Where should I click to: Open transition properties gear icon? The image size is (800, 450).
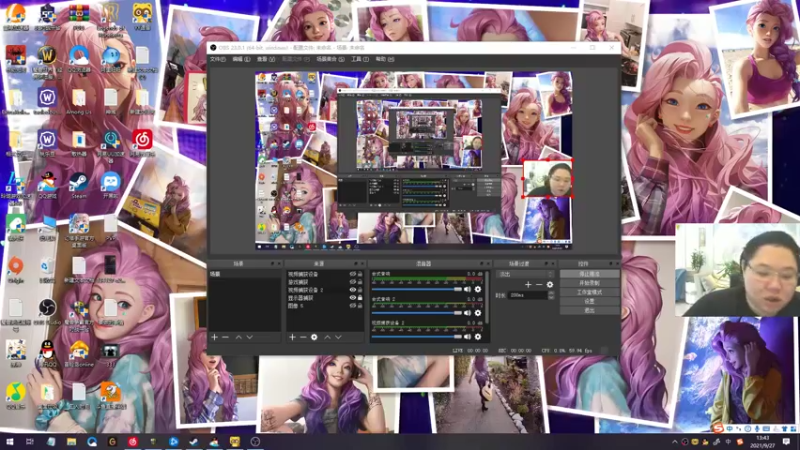(549, 285)
